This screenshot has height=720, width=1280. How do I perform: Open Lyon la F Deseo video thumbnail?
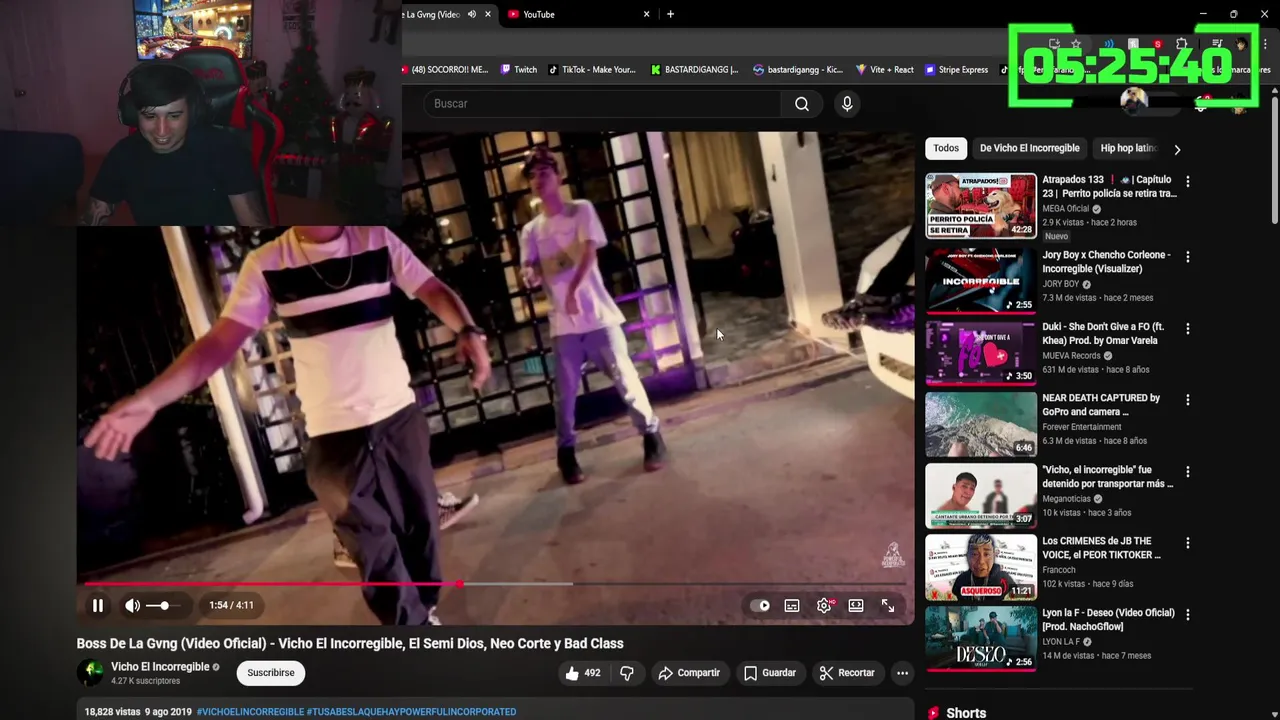[981, 639]
